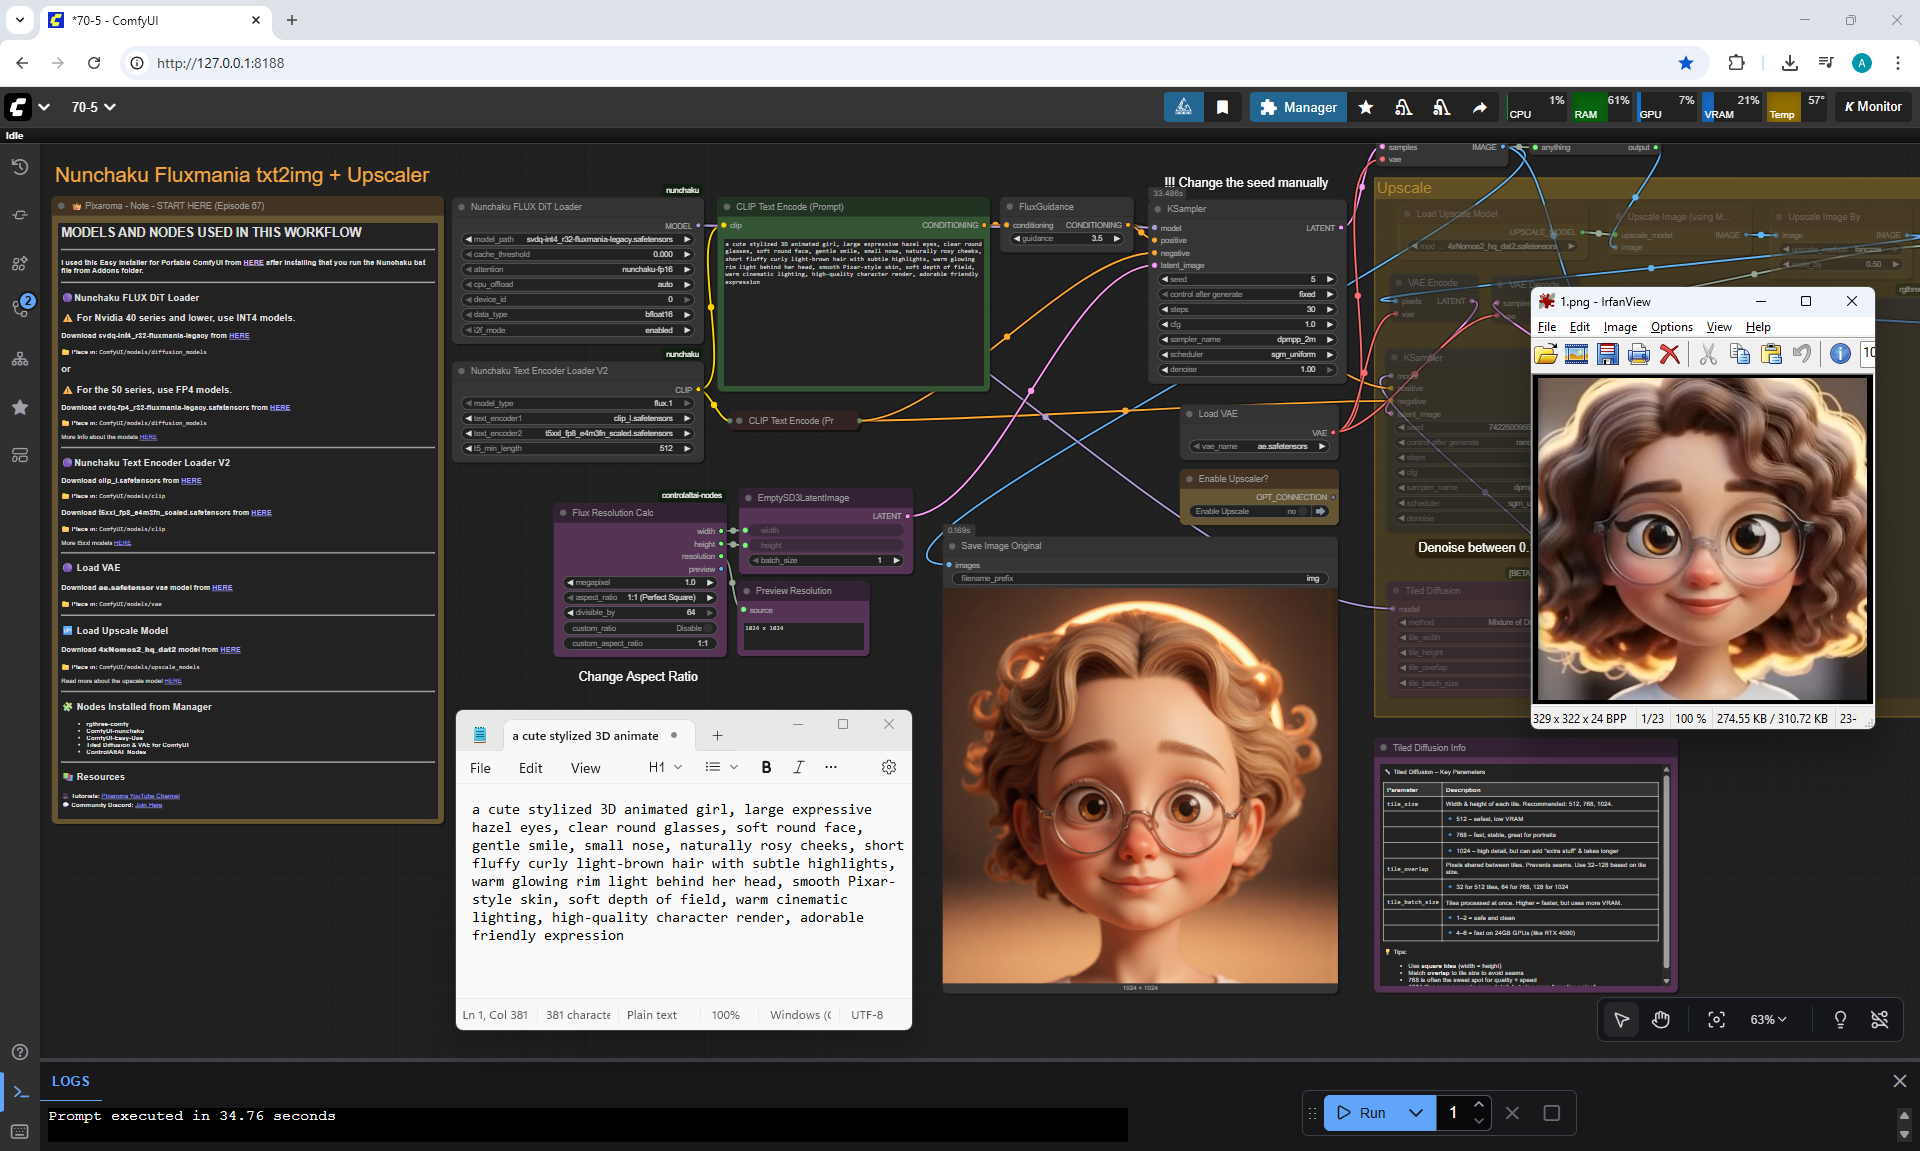Toggle link visibility icon at bottom right
The width and height of the screenshot is (1920, 1151).
(1879, 1019)
